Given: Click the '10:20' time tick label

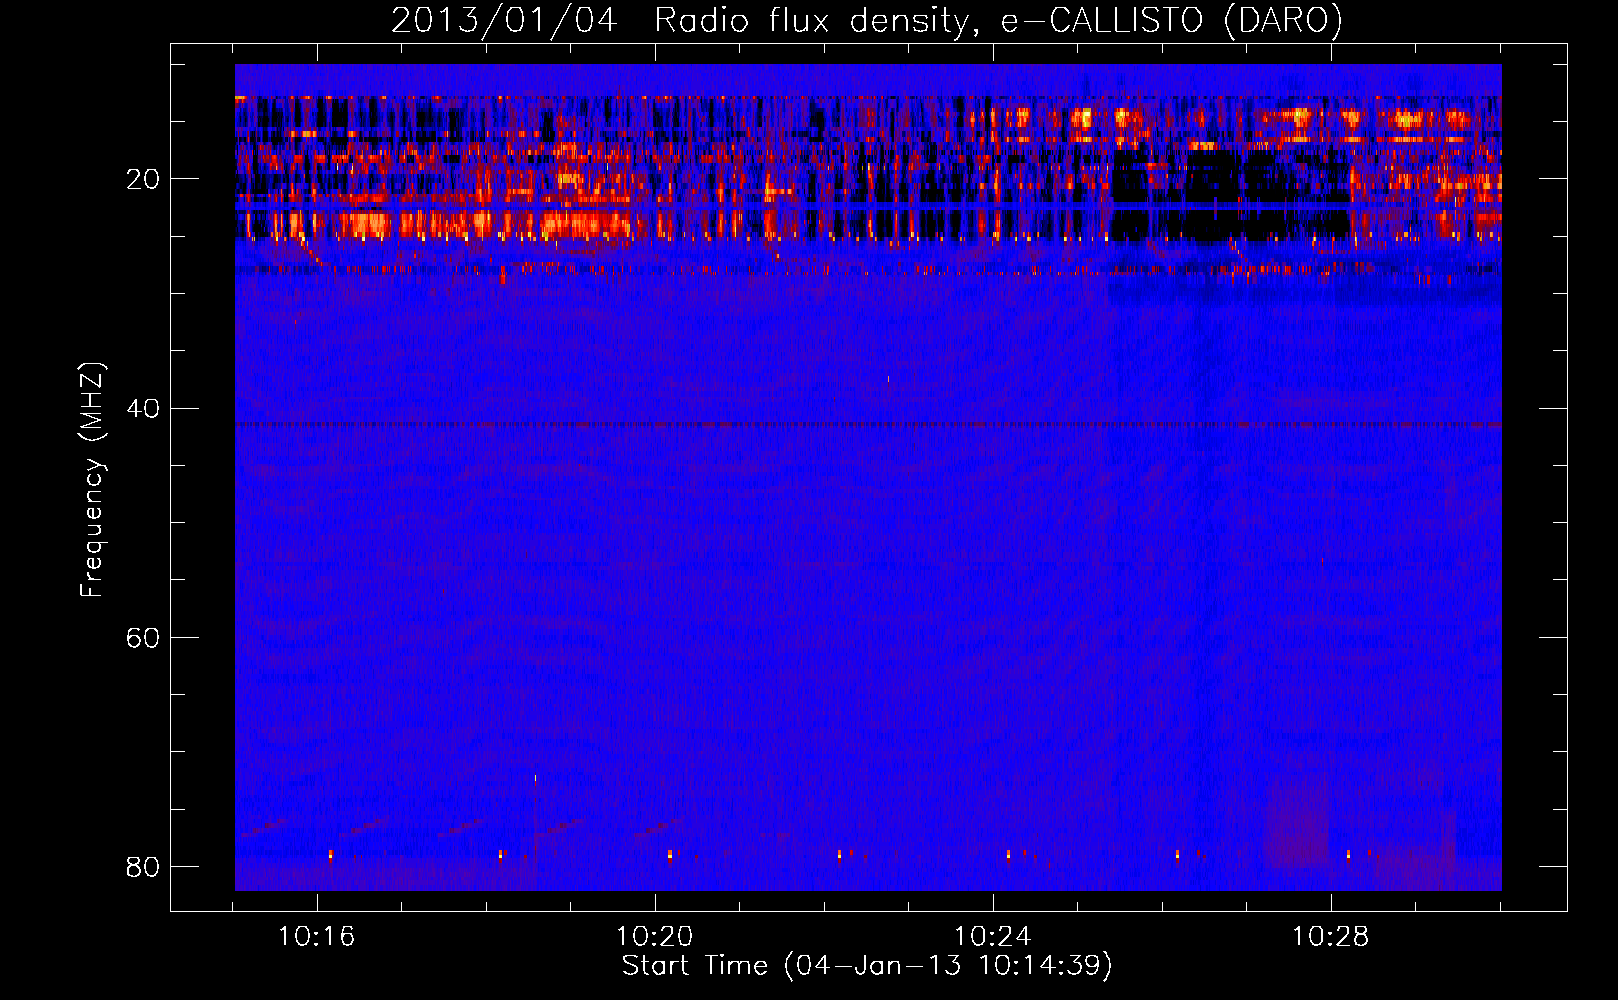Looking at the screenshot, I should pos(655,937).
